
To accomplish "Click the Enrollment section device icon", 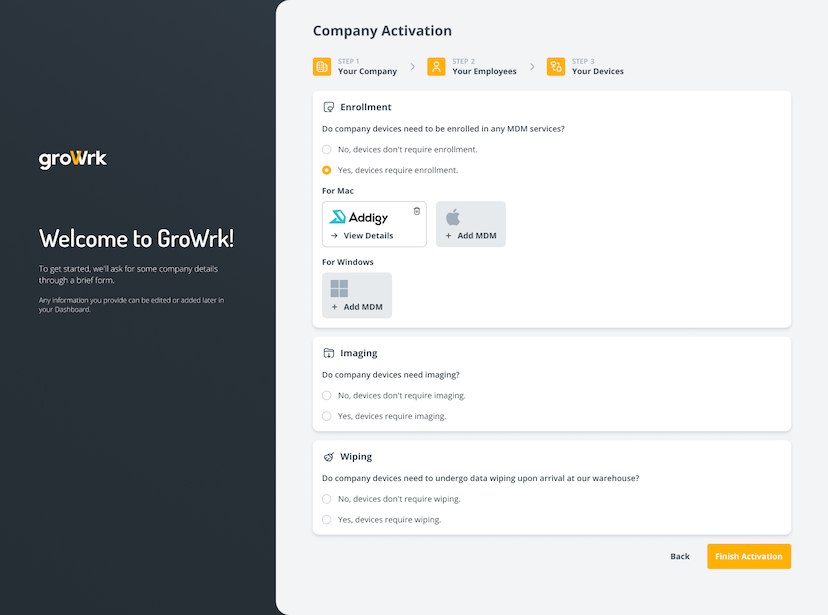I will coord(328,106).
